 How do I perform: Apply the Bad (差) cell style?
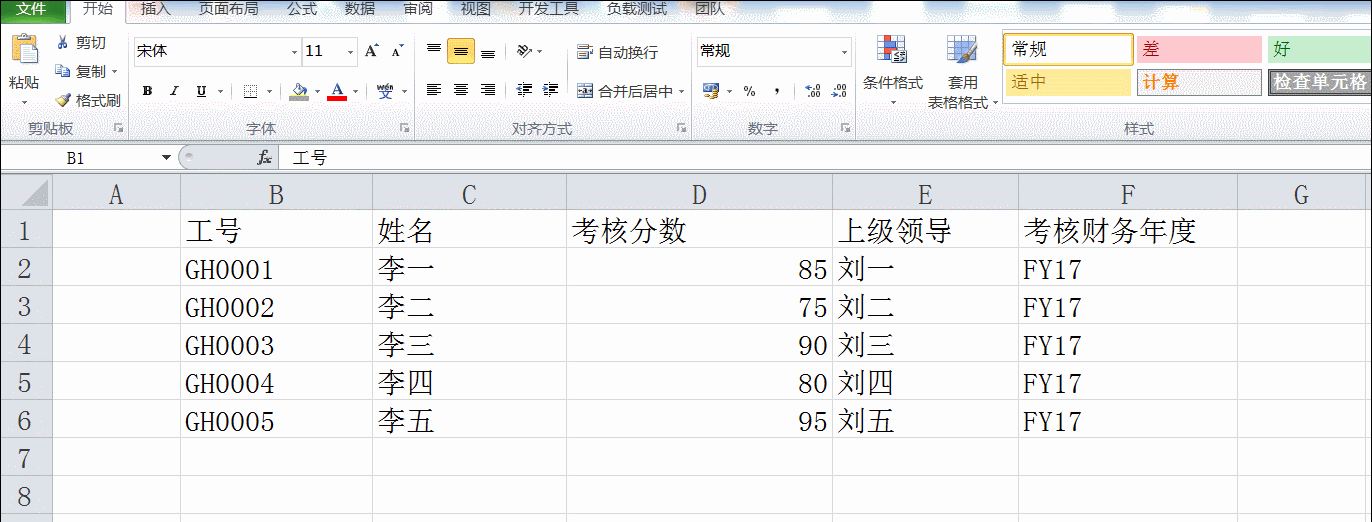pyautogui.click(x=1199, y=49)
